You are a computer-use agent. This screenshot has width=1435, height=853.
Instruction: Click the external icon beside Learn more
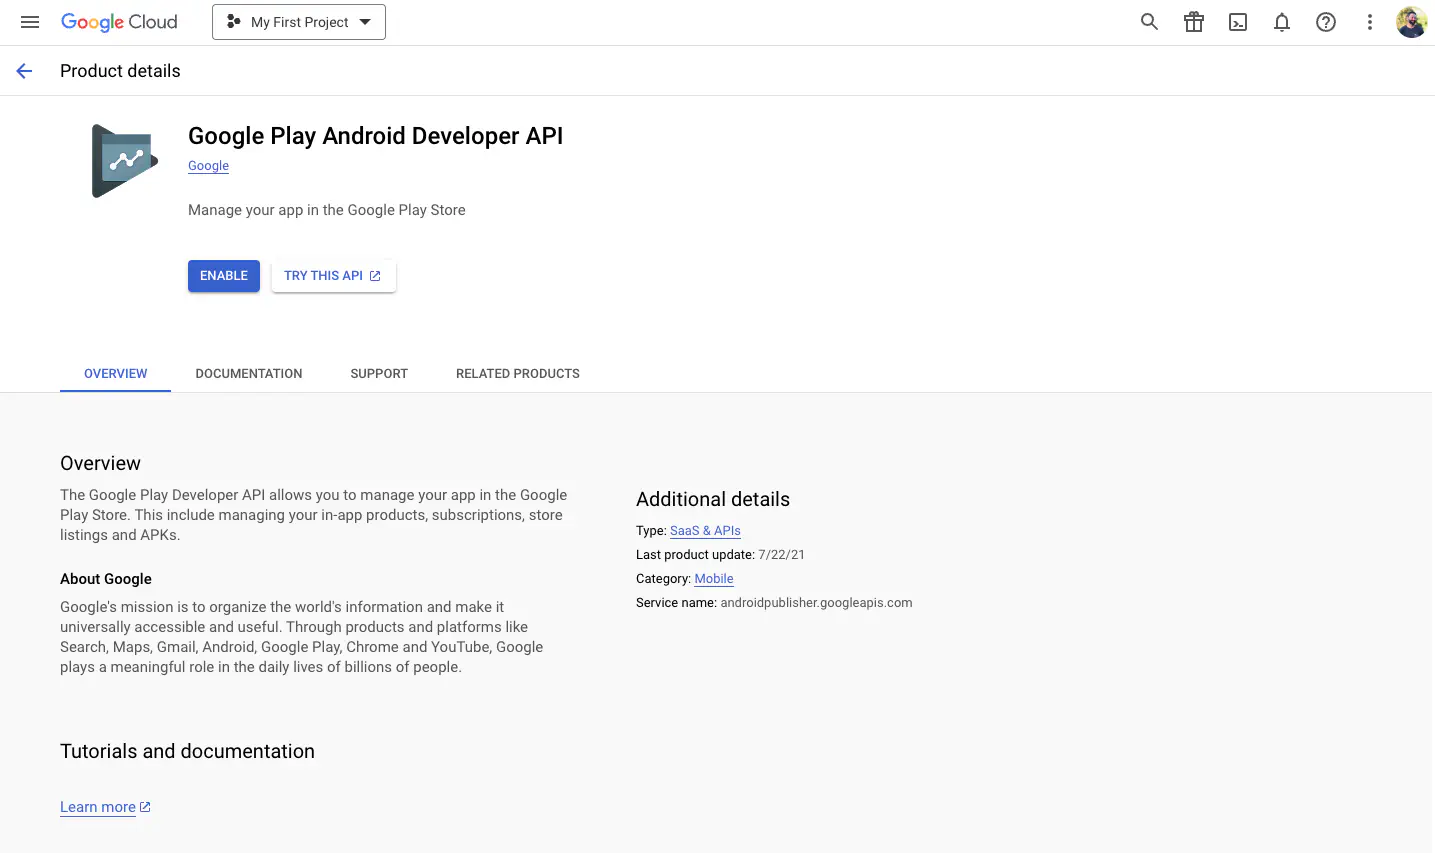[x=145, y=807]
